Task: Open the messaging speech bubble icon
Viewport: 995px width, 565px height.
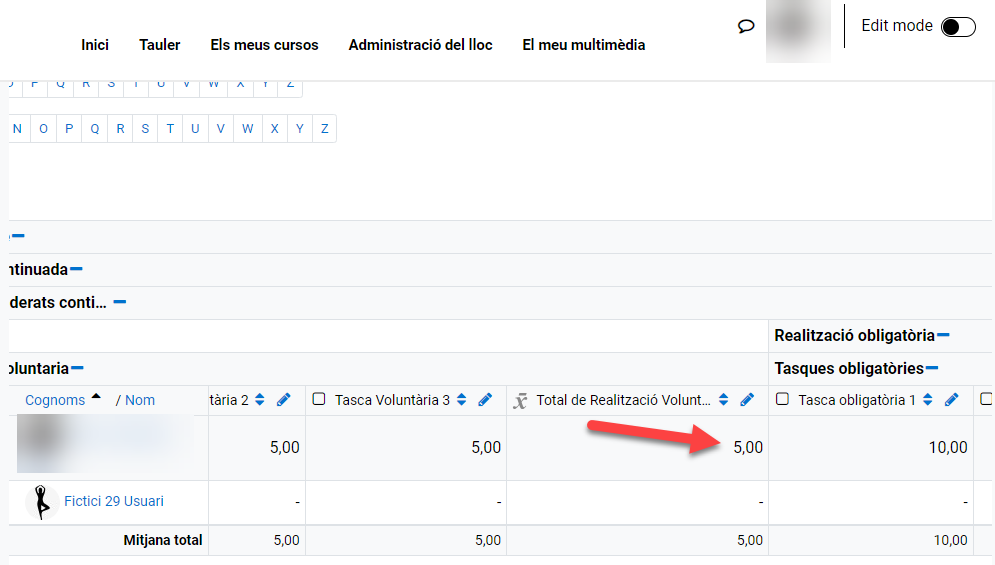Action: pos(746,27)
